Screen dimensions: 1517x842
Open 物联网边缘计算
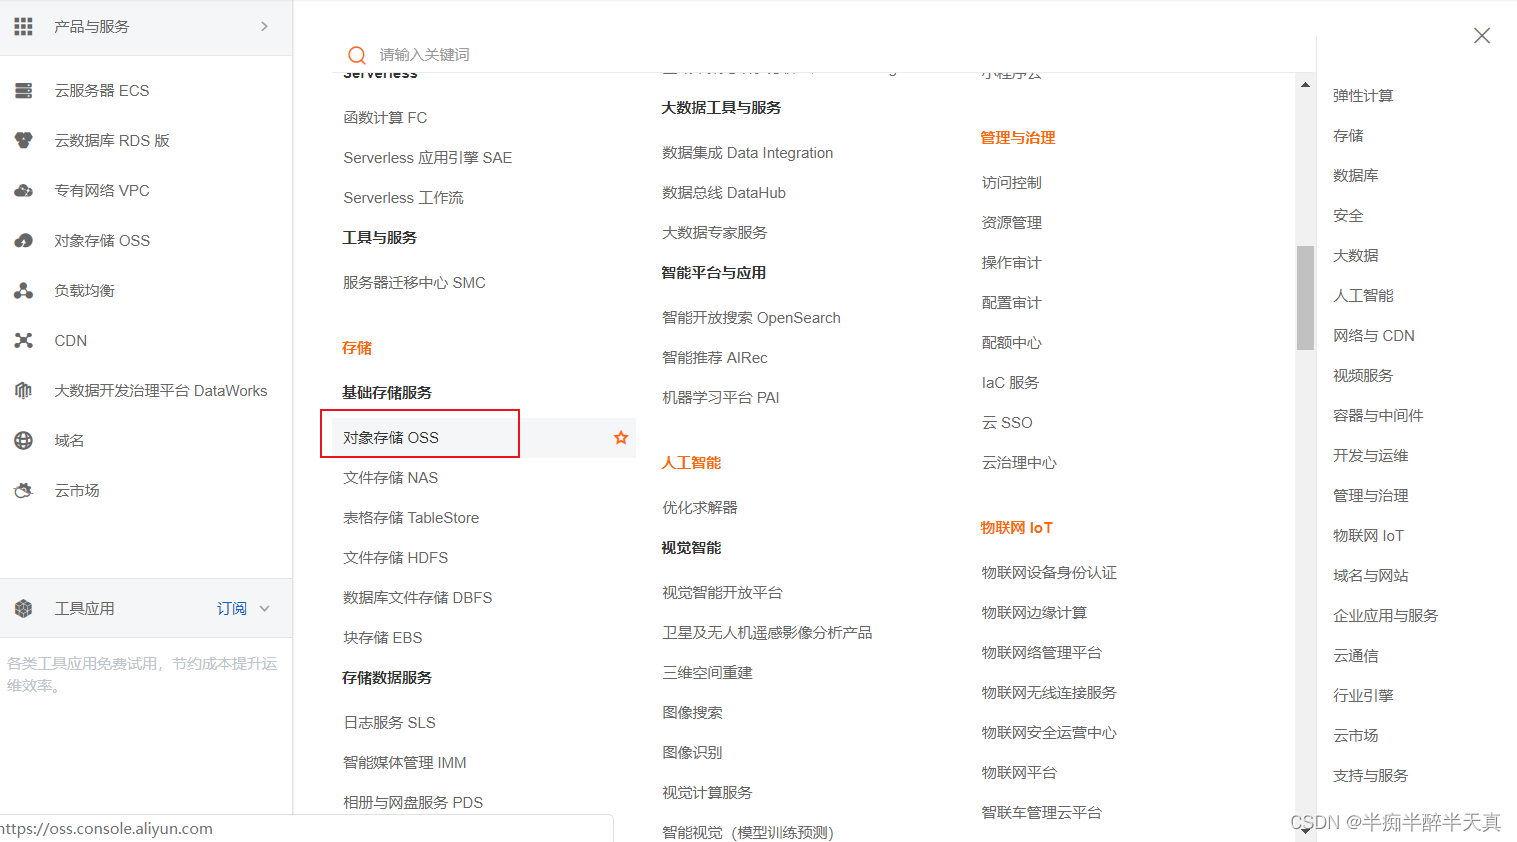pyautogui.click(x=1034, y=612)
